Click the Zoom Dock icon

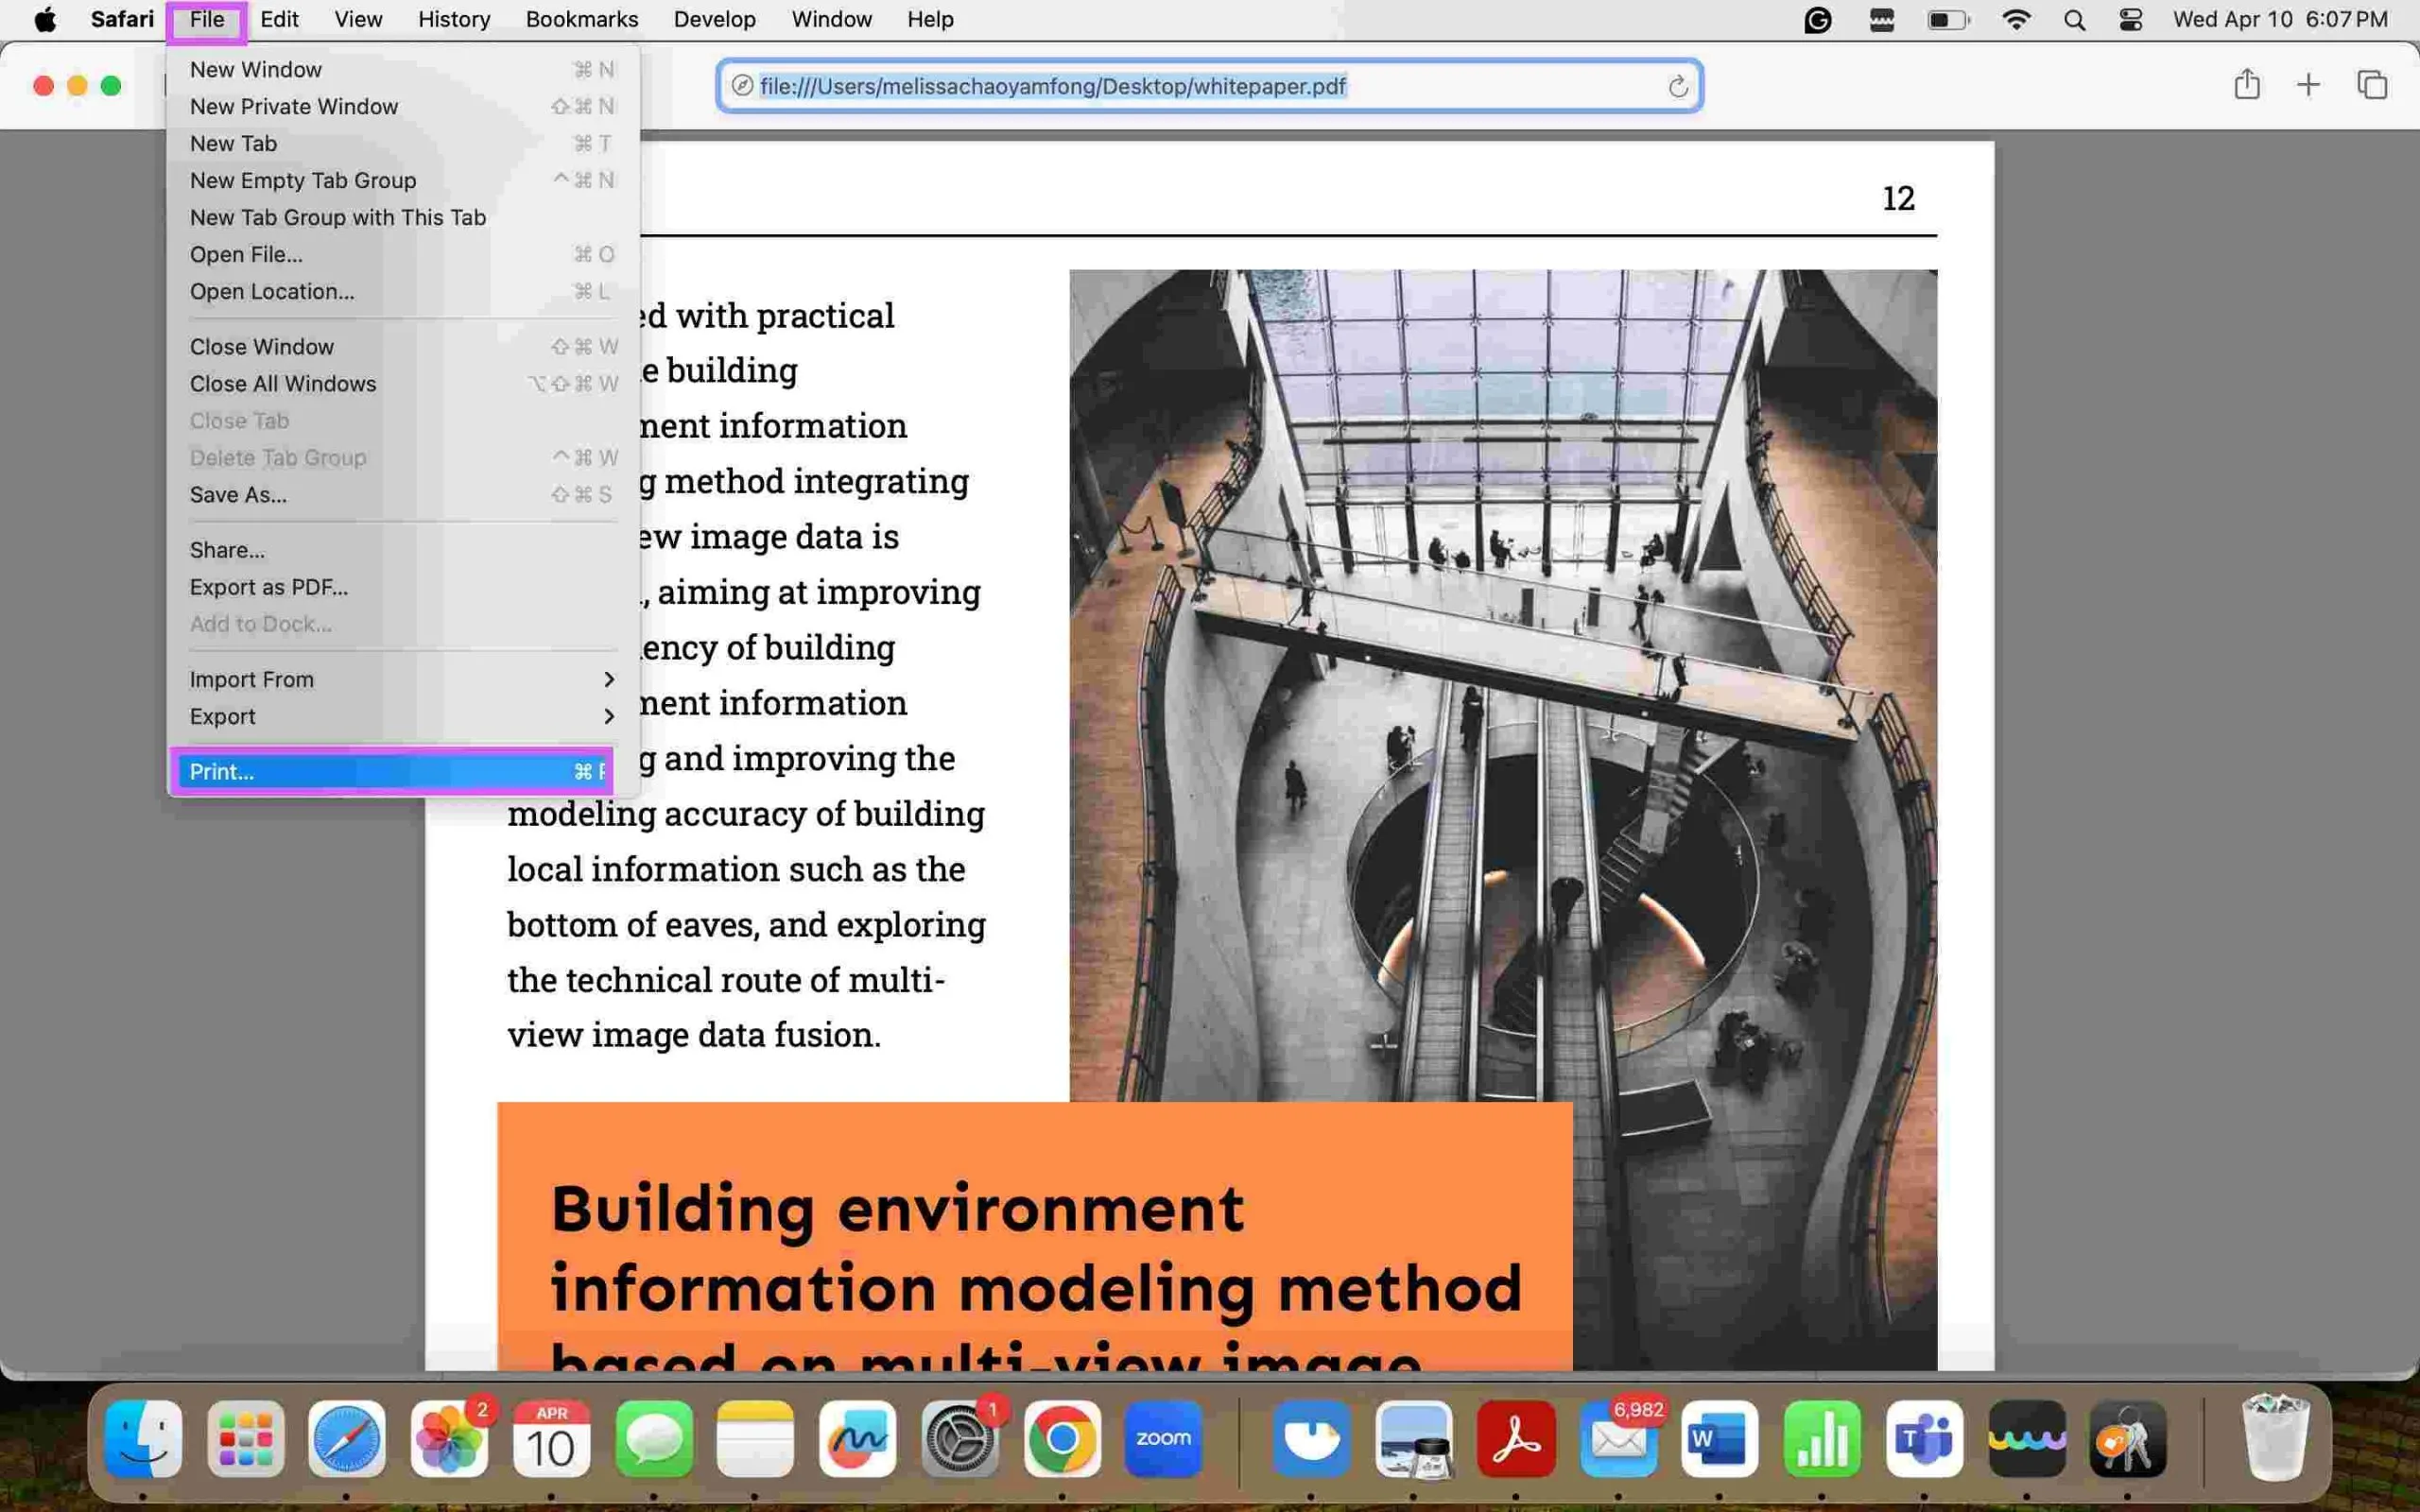click(x=1164, y=1439)
